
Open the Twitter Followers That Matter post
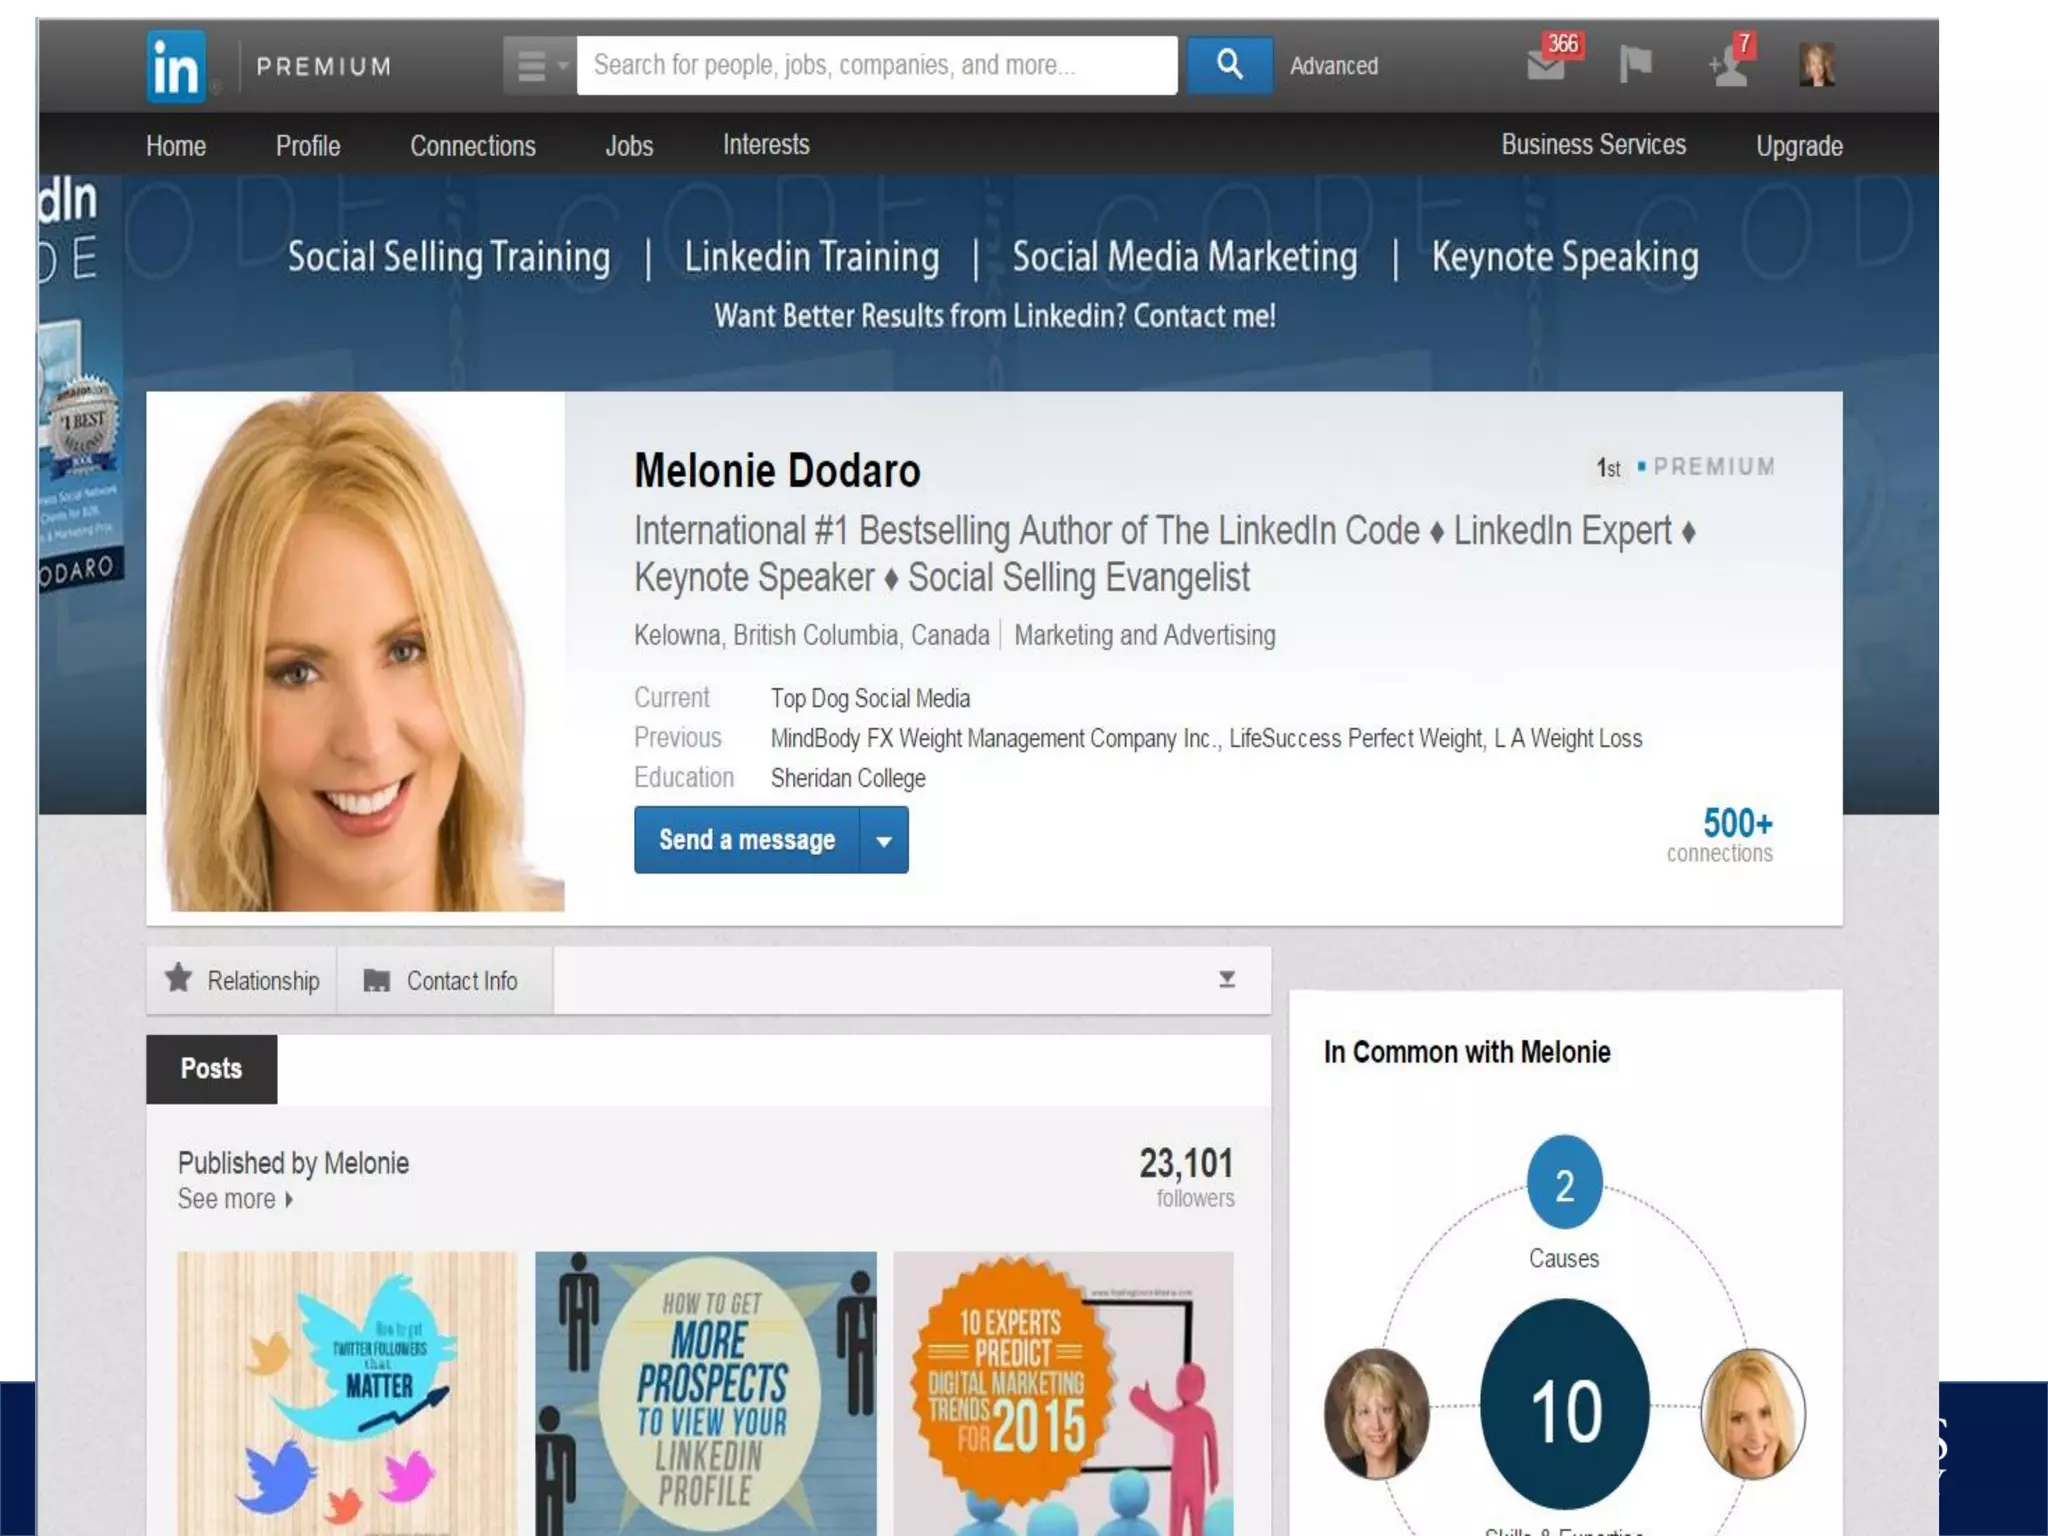point(347,1392)
